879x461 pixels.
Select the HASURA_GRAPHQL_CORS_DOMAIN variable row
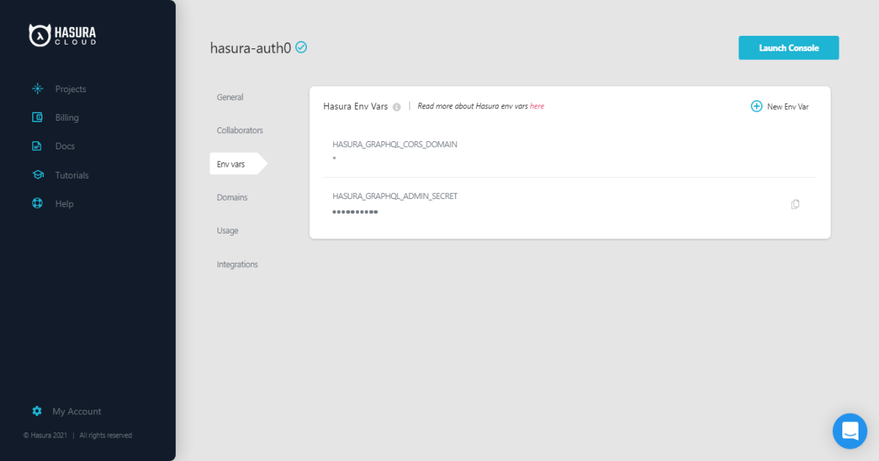pos(570,151)
